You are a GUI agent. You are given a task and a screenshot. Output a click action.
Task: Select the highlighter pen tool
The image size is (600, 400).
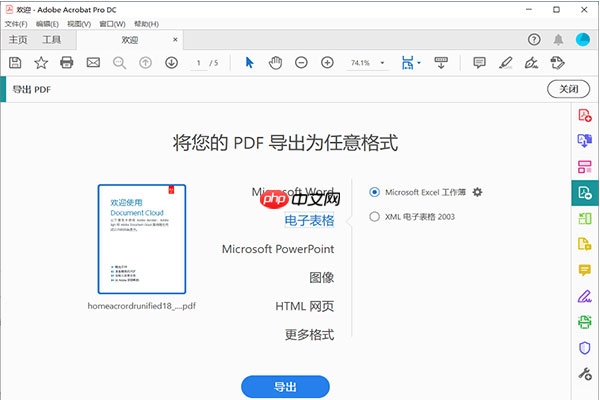[505, 62]
